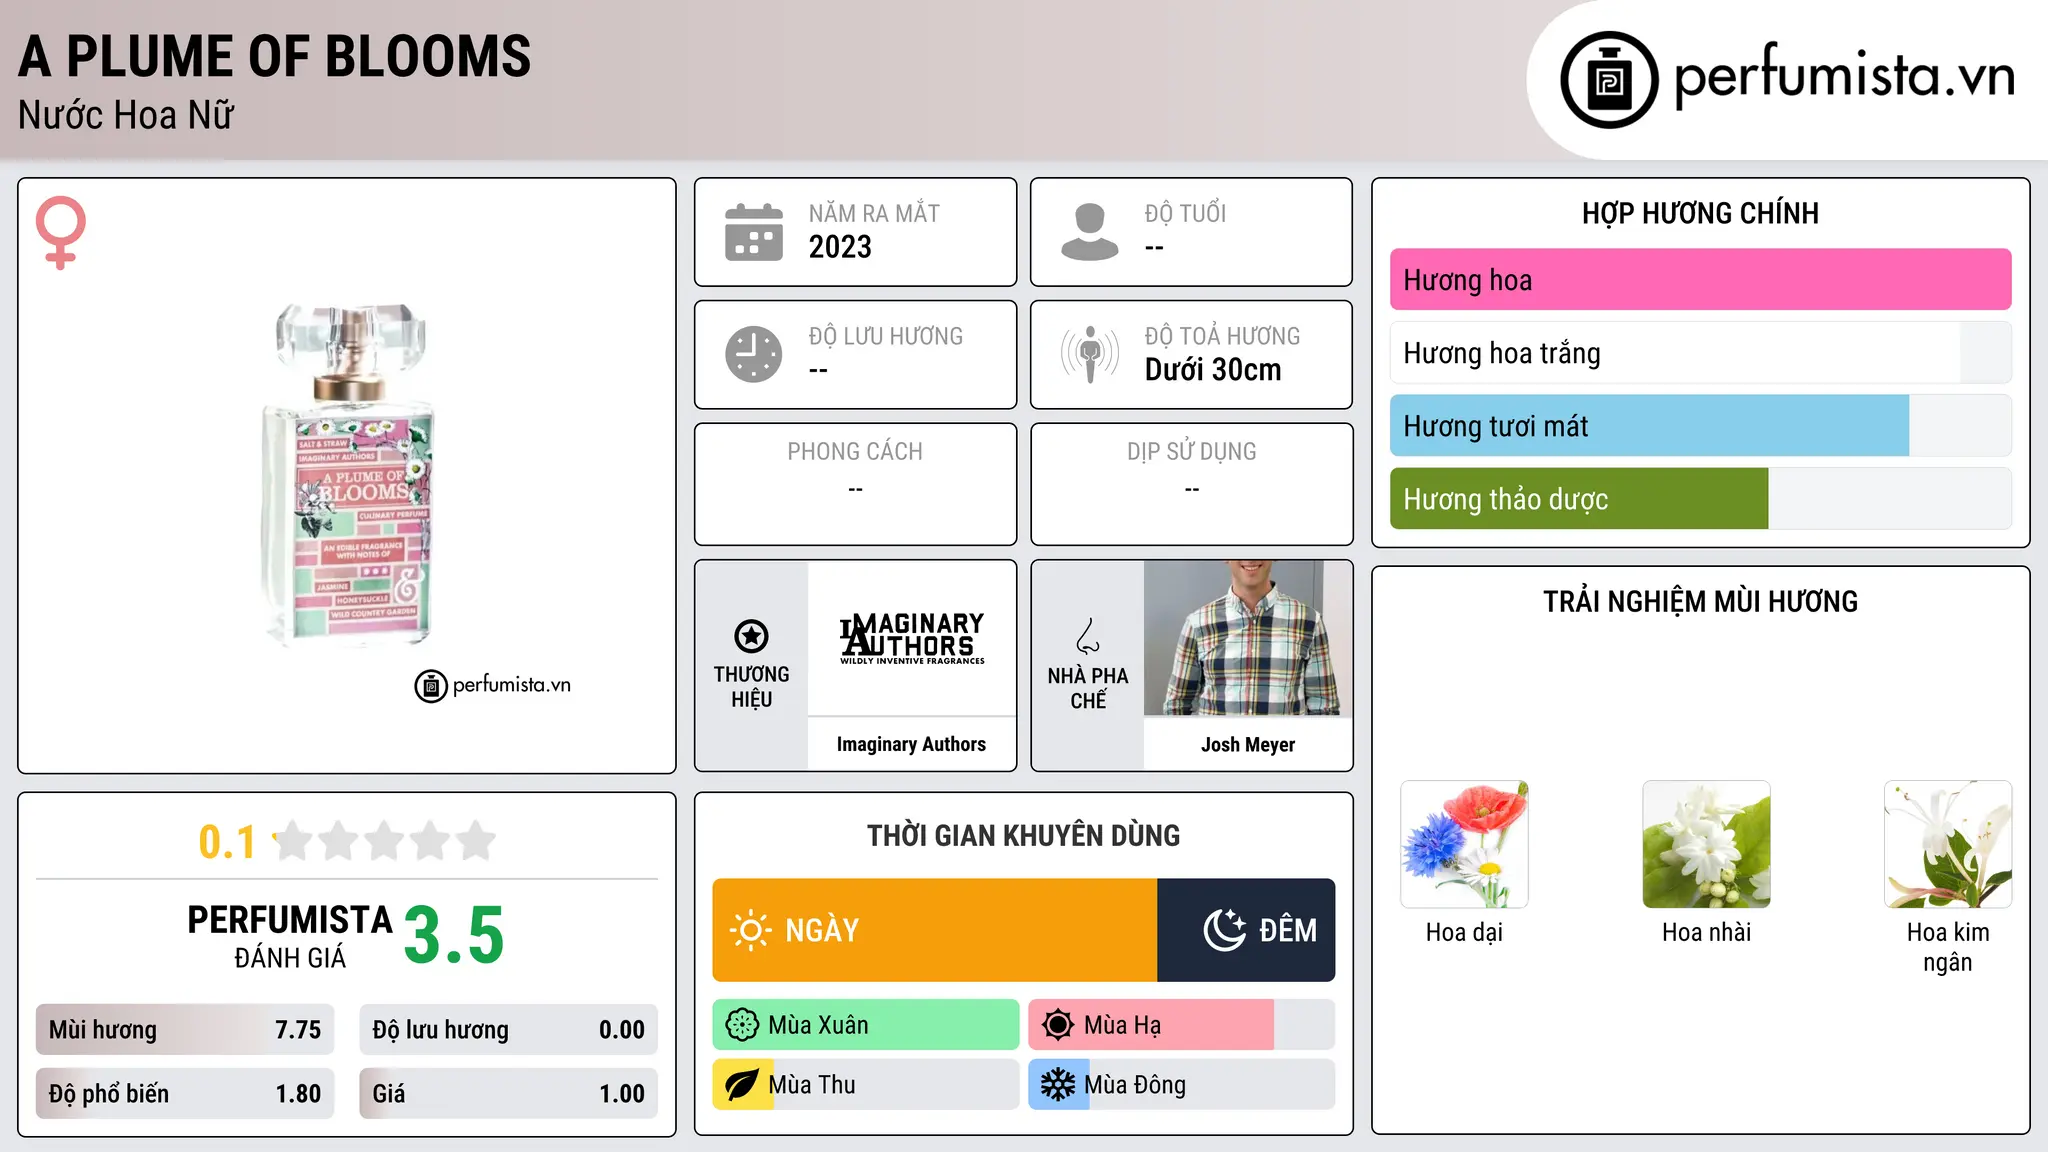2048x1152 pixels.
Task: Click the Độ lưu hương 0.00 score row
Action: pyautogui.click(x=509, y=1030)
